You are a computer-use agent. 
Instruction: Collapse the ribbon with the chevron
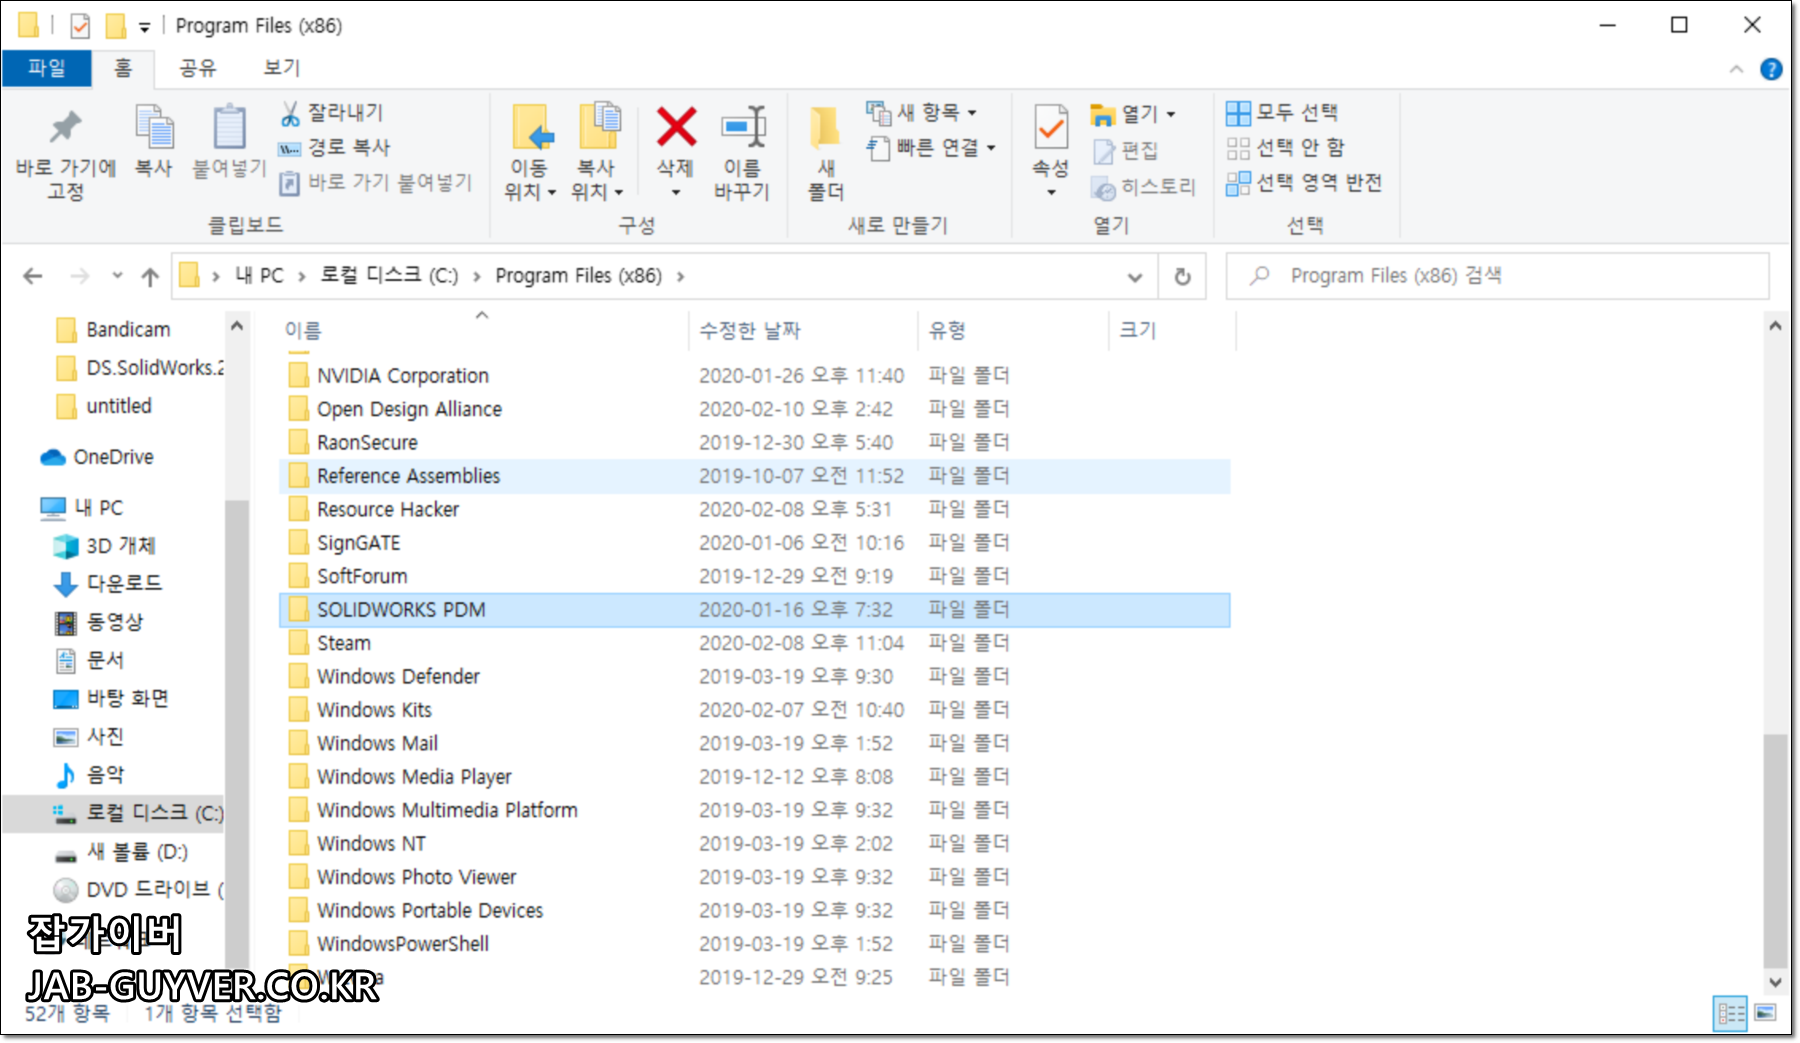(x=1736, y=69)
